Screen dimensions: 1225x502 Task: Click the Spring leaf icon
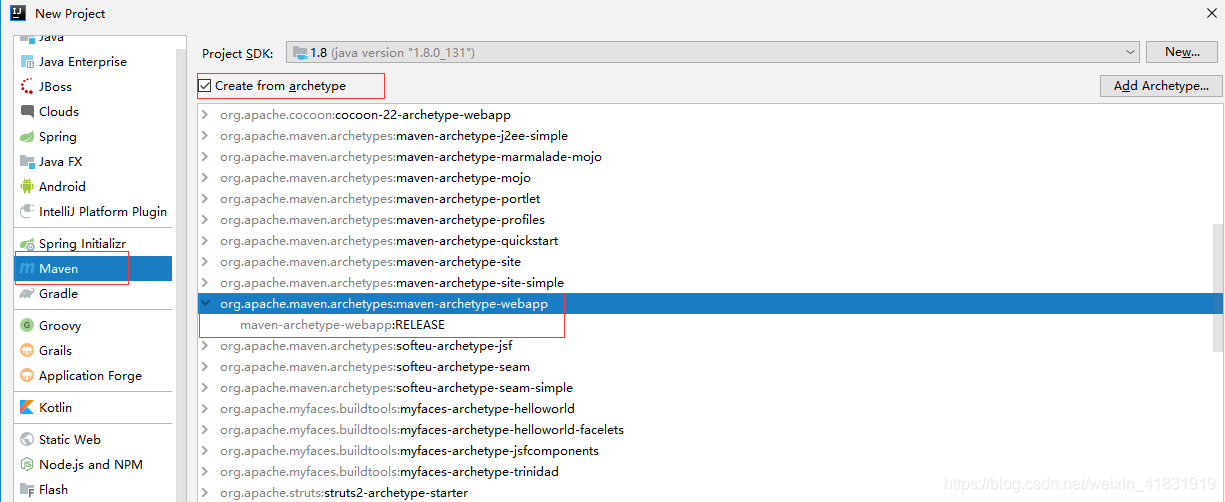(x=27, y=137)
